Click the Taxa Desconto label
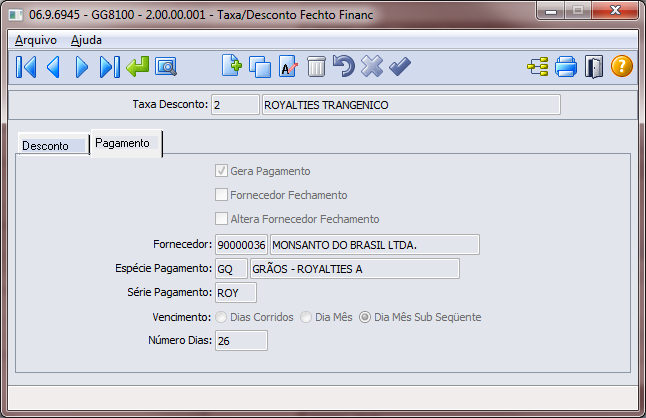Screen dimensions: 646x418 click(x=170, y=104)
